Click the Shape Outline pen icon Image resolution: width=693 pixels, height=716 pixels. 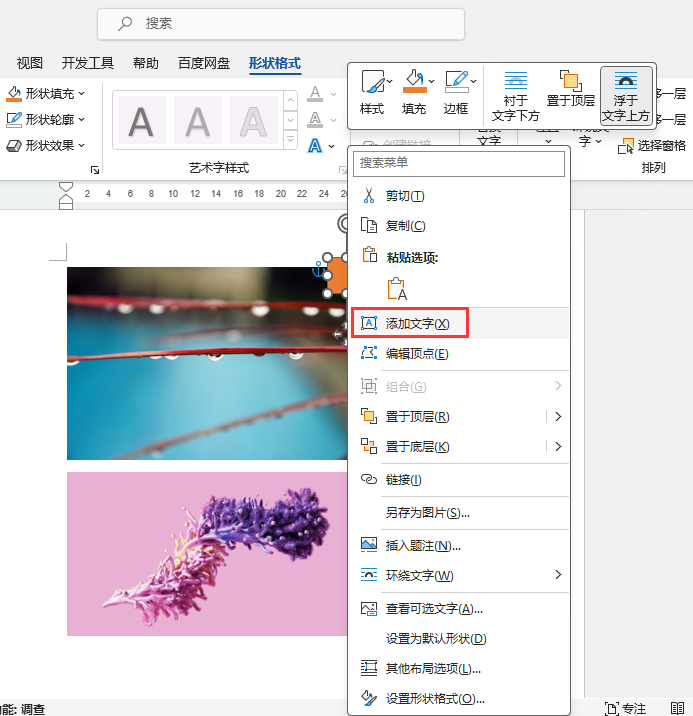14,120
